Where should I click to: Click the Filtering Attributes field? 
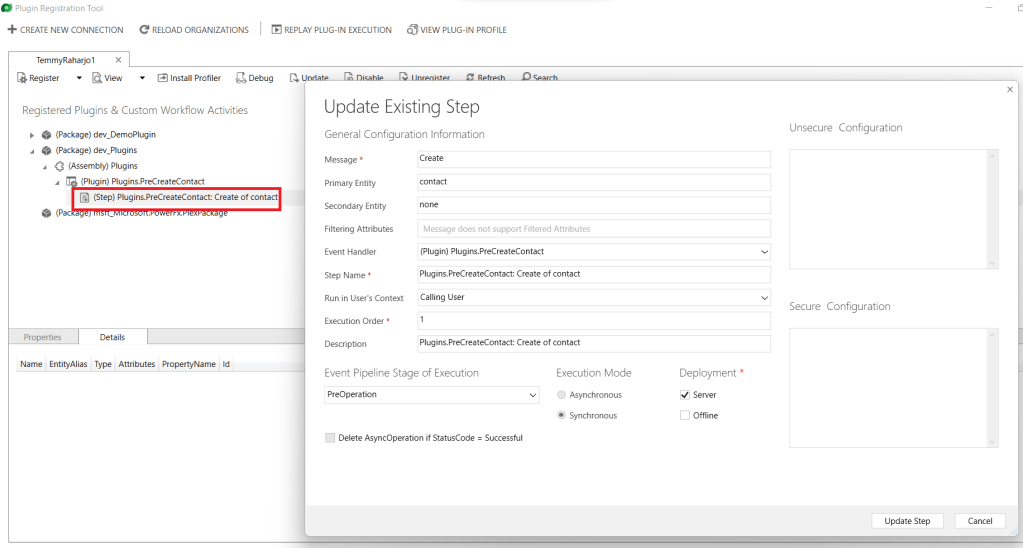tap(594, 228)
